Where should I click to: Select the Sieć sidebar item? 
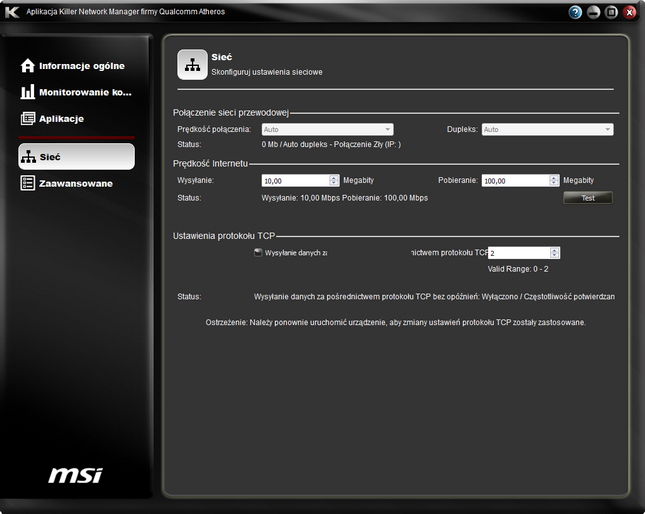(77, 157)
